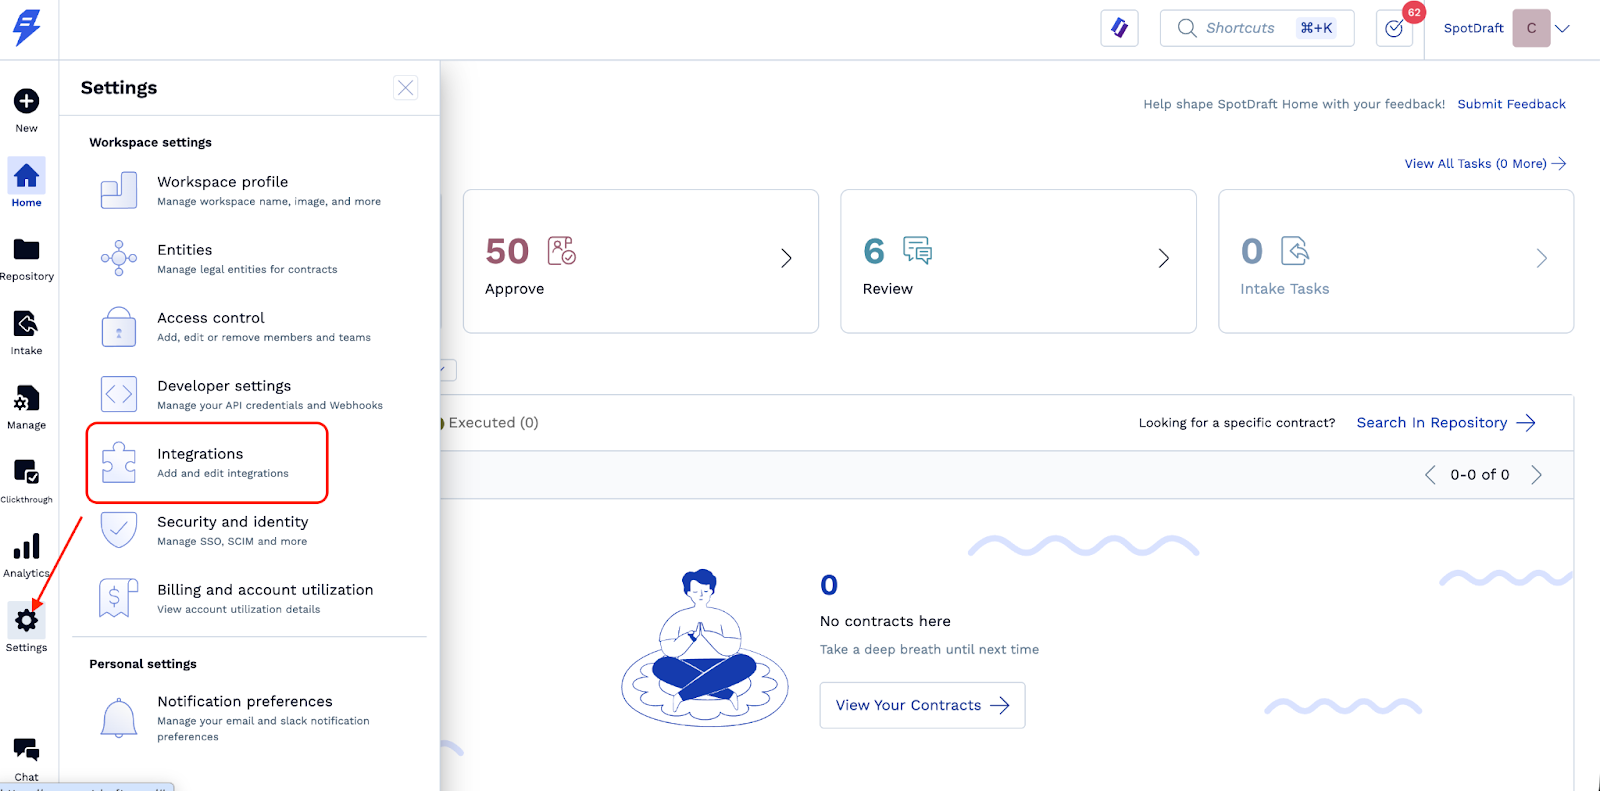Click the Approve card icon
Image resolution: width=1600 pixels, height=791 pixels.
(562, 251)
